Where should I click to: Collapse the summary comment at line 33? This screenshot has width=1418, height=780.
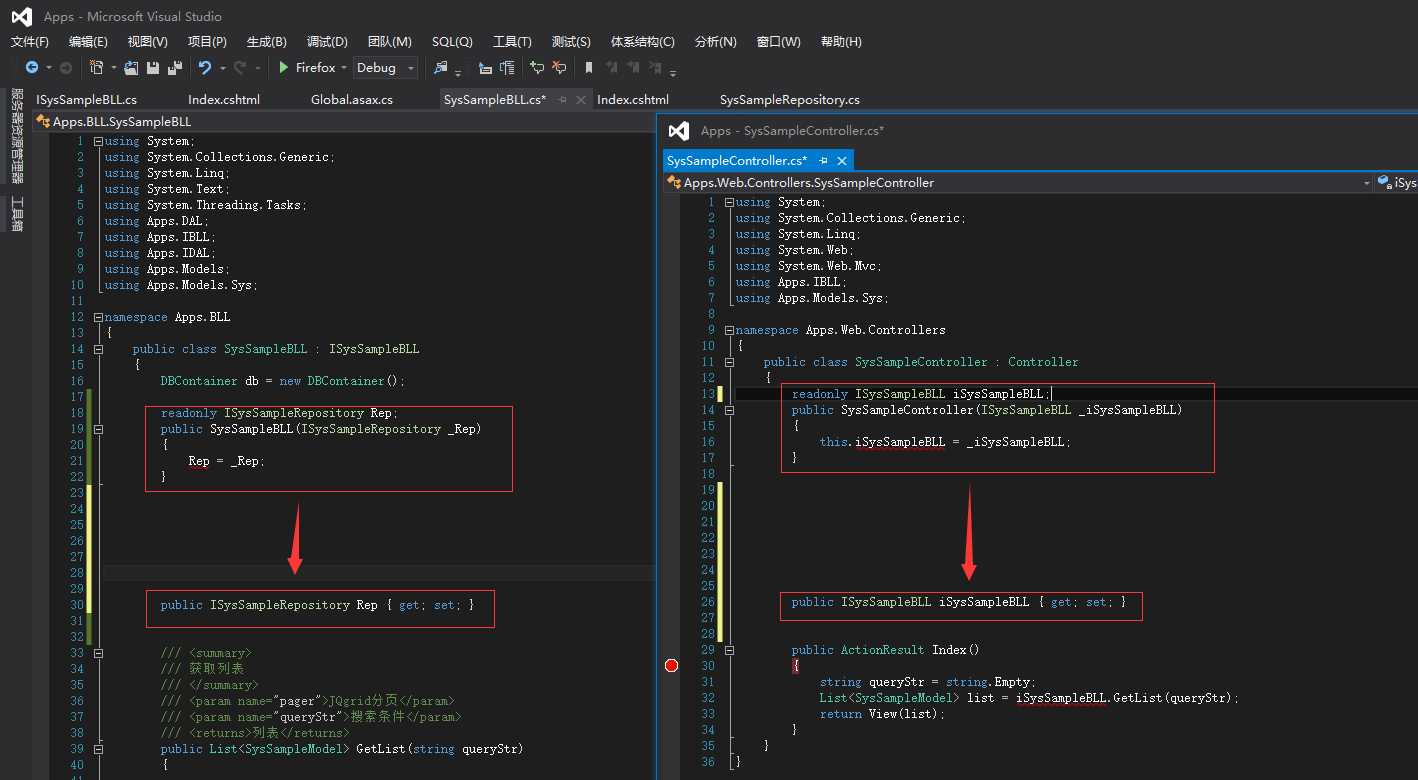tap(98, 653)
